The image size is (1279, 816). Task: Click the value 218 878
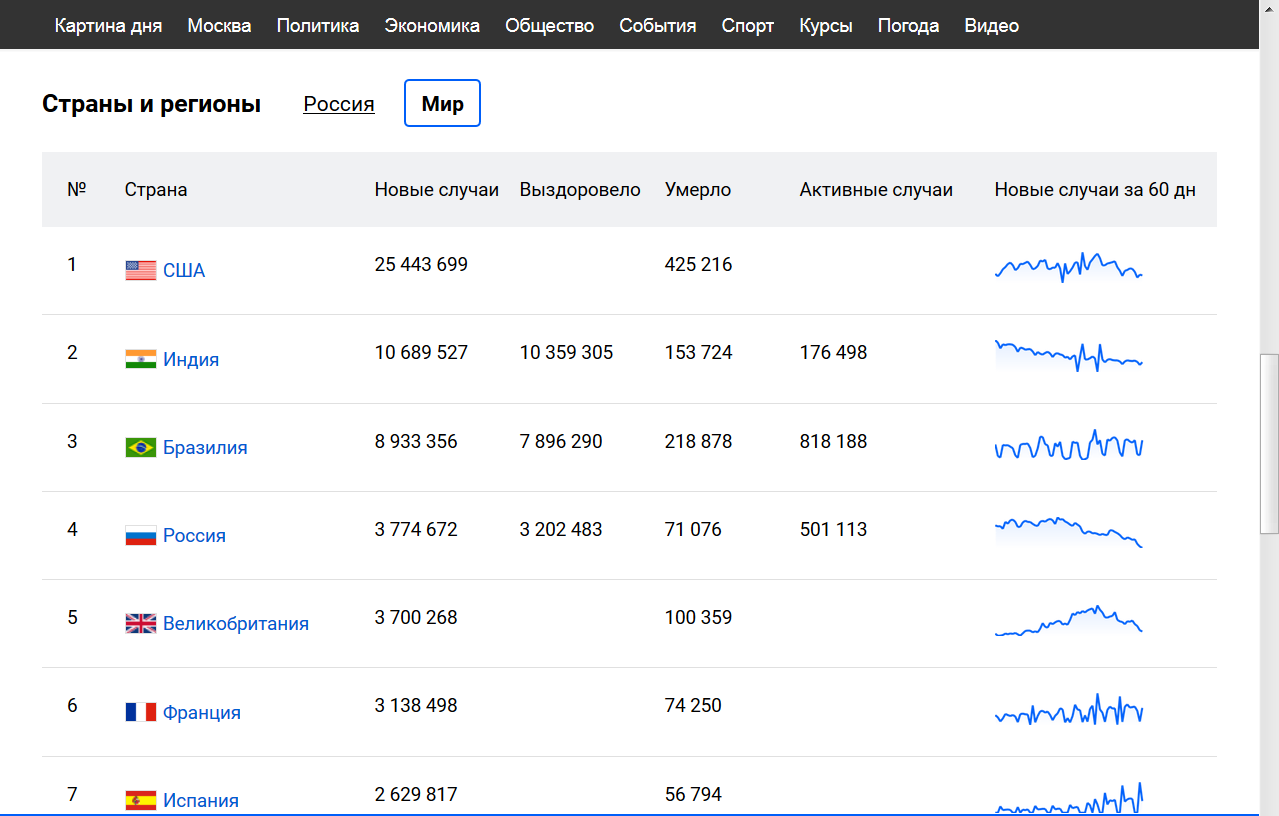pyautogui.click(x=698, y=441)
